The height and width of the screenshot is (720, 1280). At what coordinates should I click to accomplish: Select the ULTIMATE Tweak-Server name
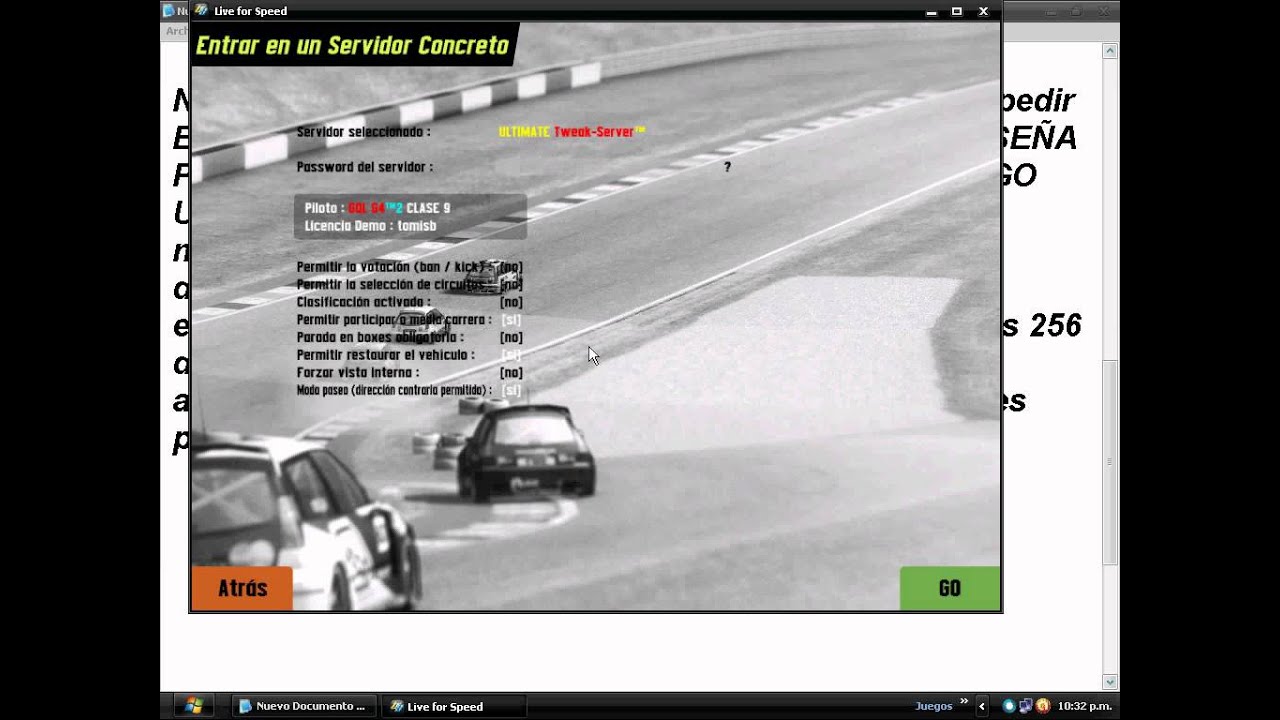click(x=572, y=132)
